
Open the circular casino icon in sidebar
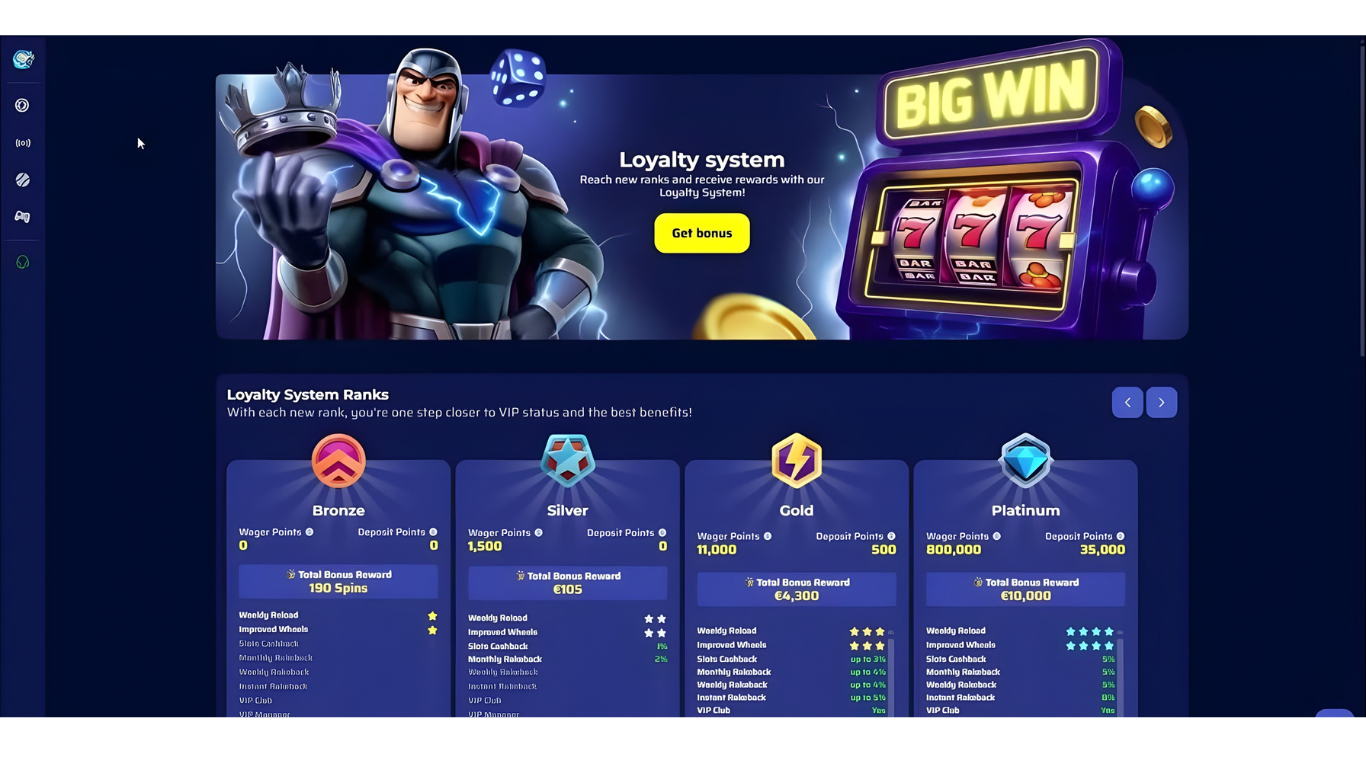pos(22,105)
